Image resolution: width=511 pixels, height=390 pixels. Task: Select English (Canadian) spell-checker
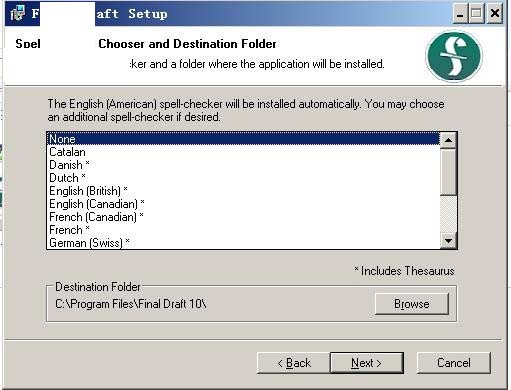coord(244,204)
